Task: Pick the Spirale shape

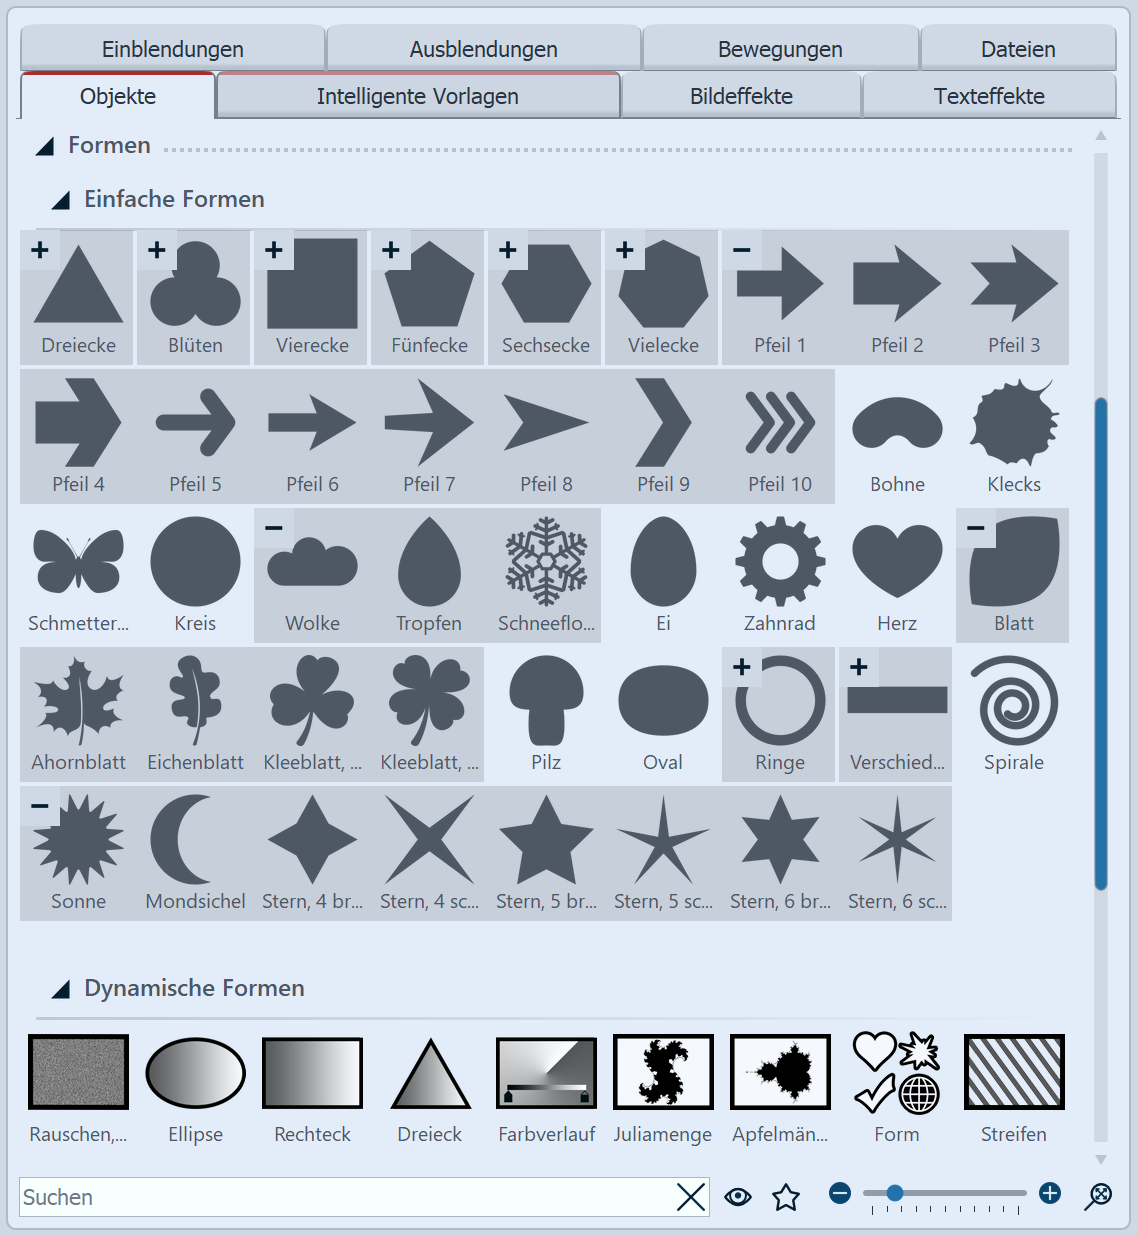Action: [x=1013, y=705]
